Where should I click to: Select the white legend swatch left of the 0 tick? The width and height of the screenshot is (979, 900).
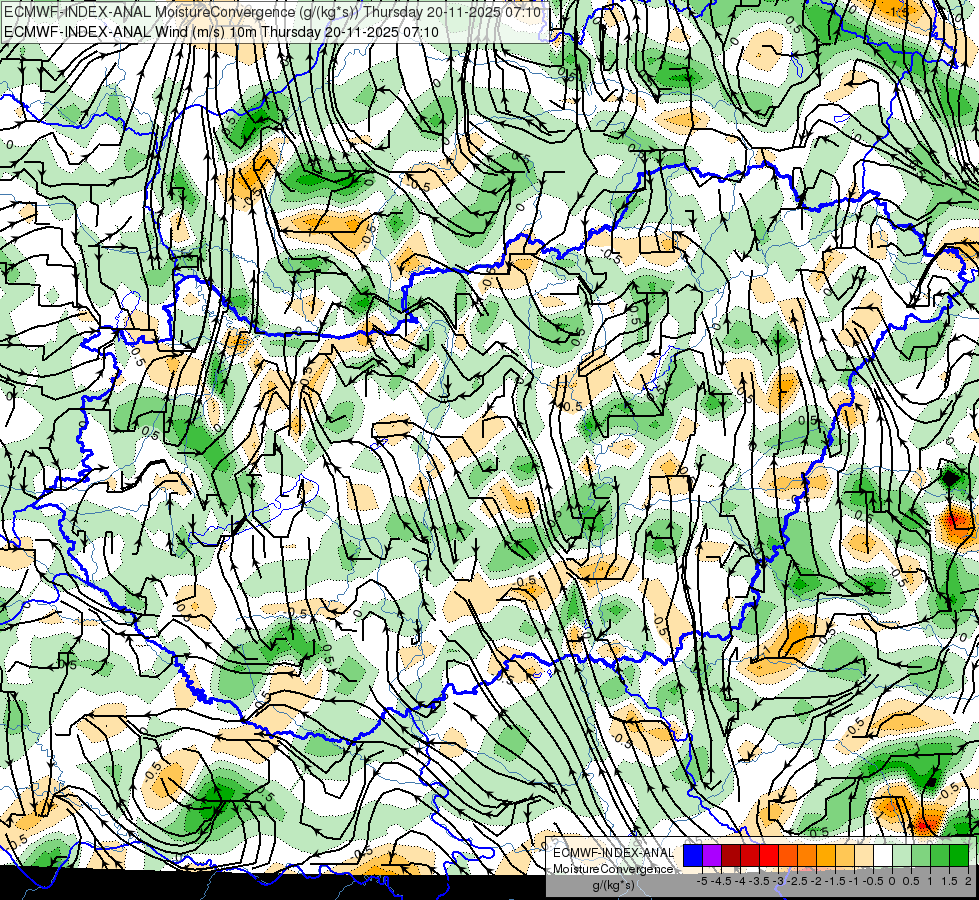[x=883, y=856]
